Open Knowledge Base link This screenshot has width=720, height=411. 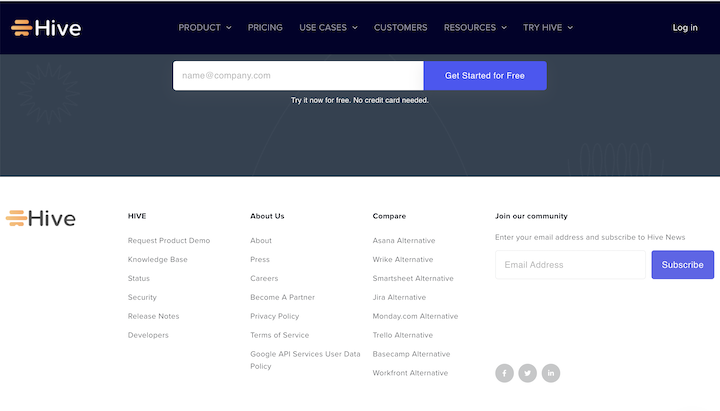coord(158,259)
